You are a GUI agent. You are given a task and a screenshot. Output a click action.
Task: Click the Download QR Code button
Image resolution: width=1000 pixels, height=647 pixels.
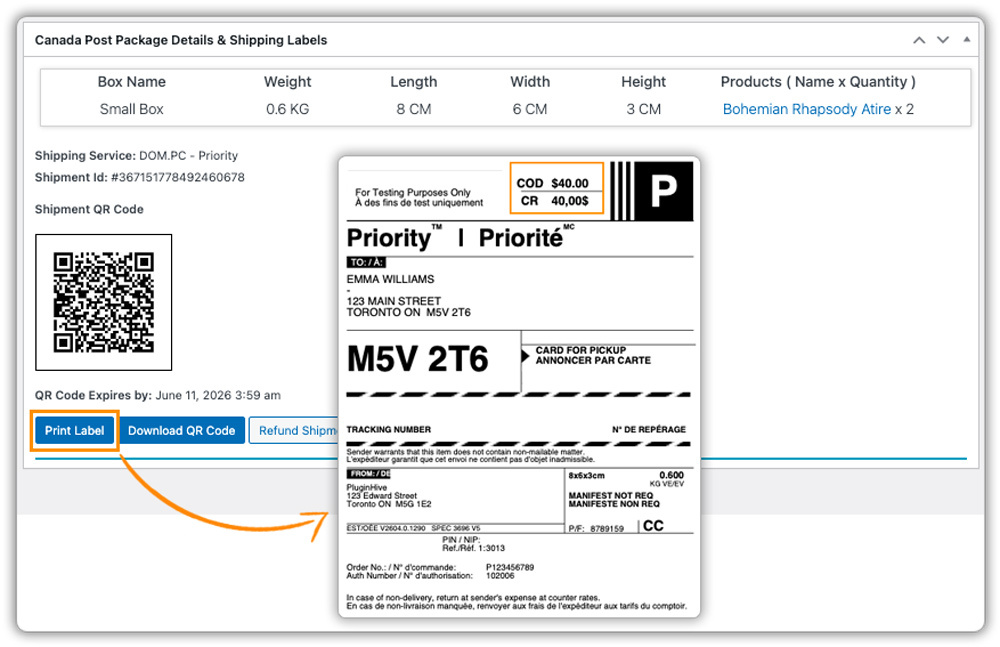[x=182, y=431]
